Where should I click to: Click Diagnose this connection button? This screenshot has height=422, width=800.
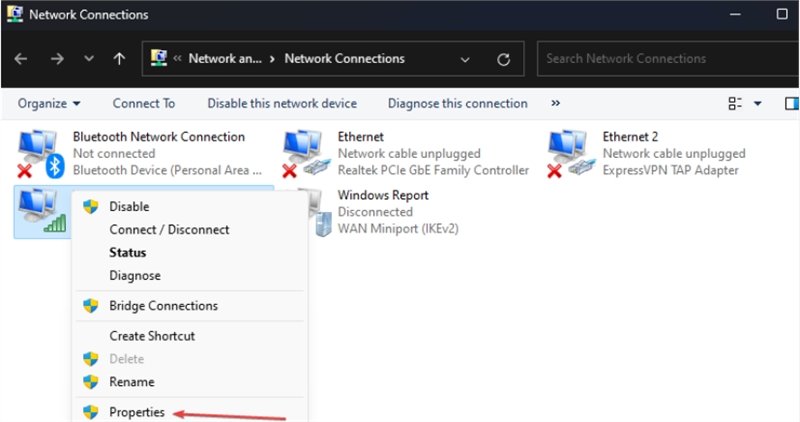(x=457, y=103)
